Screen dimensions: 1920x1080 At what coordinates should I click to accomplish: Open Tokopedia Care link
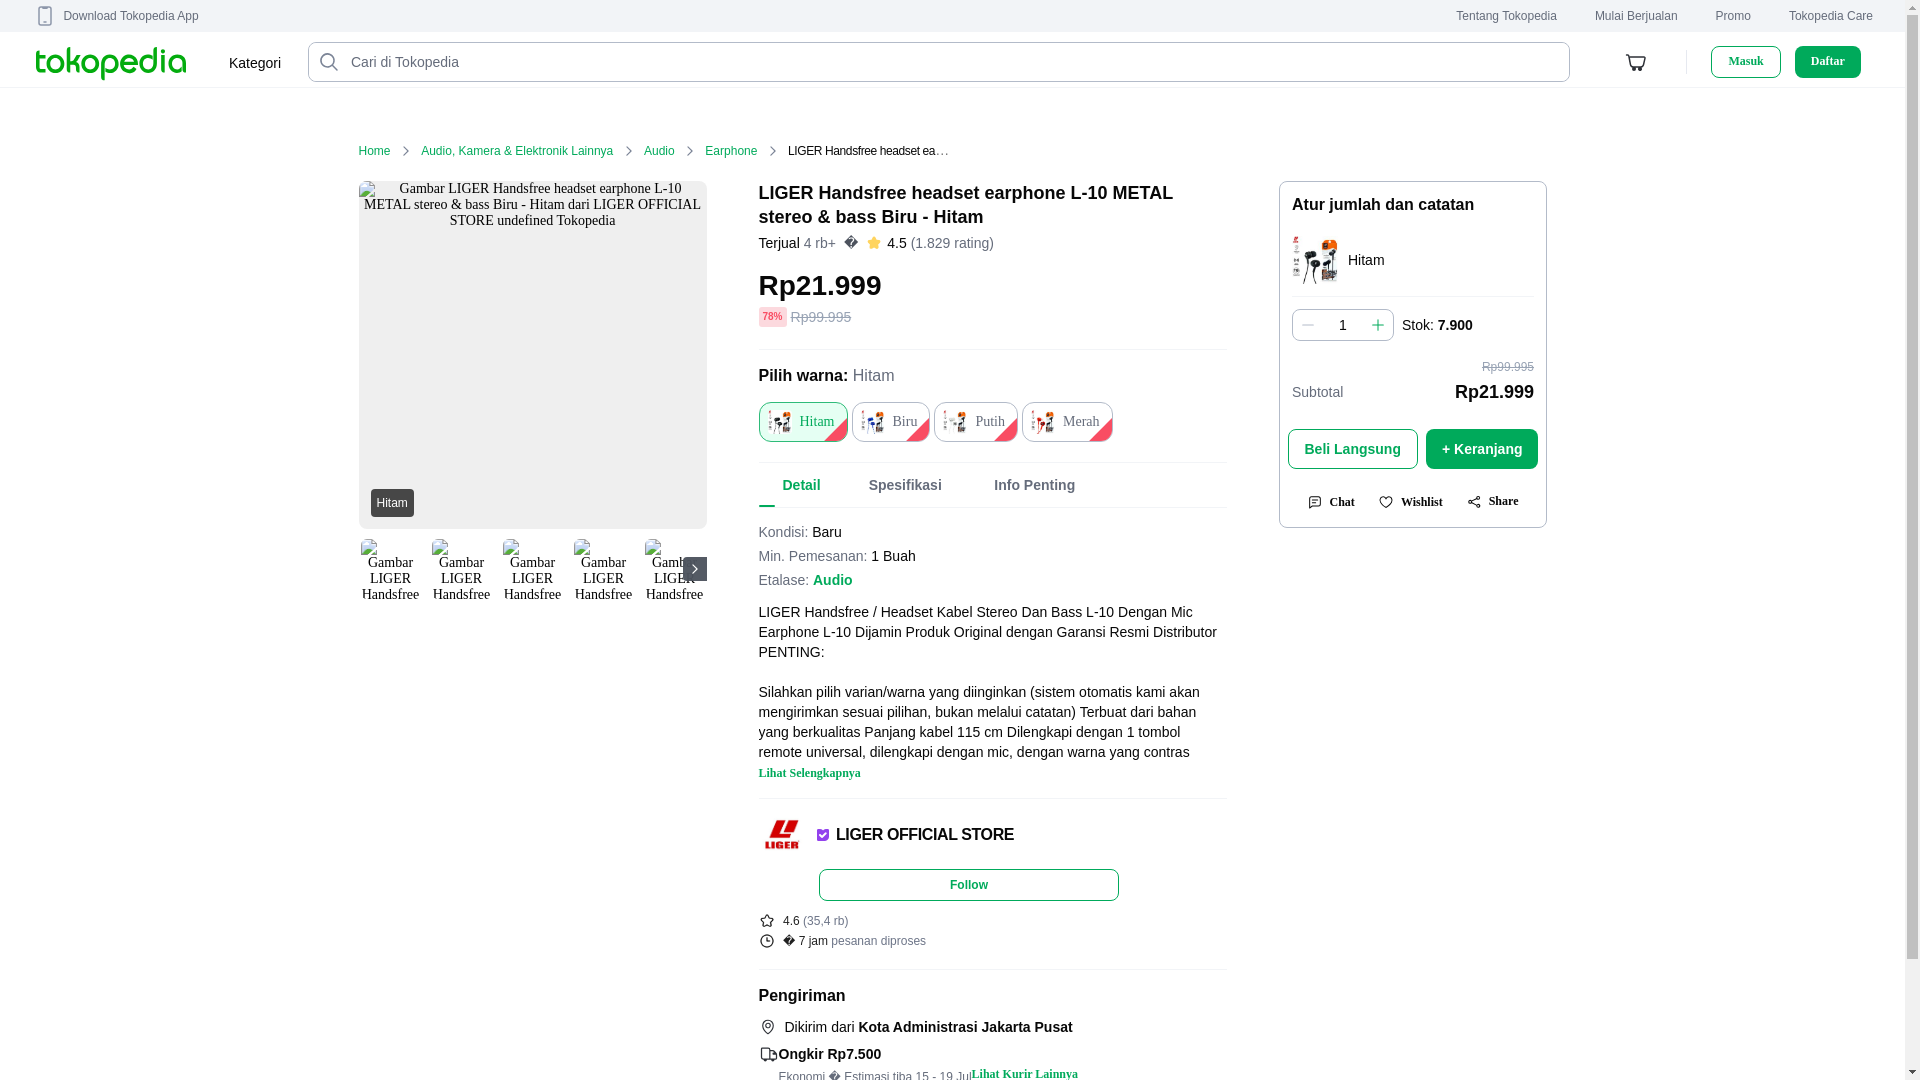click(x=1831, y=16)
